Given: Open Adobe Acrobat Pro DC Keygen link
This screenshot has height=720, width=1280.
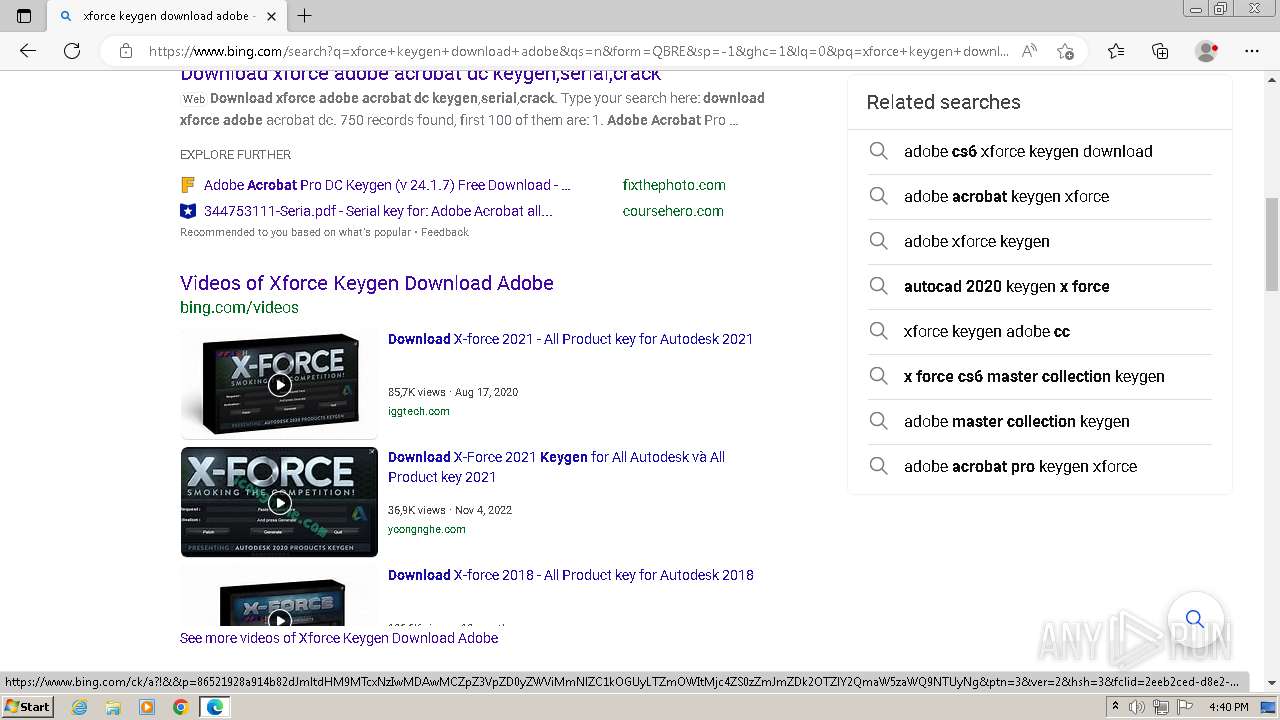Looking at the screenshot, I should tap(387, 185).
